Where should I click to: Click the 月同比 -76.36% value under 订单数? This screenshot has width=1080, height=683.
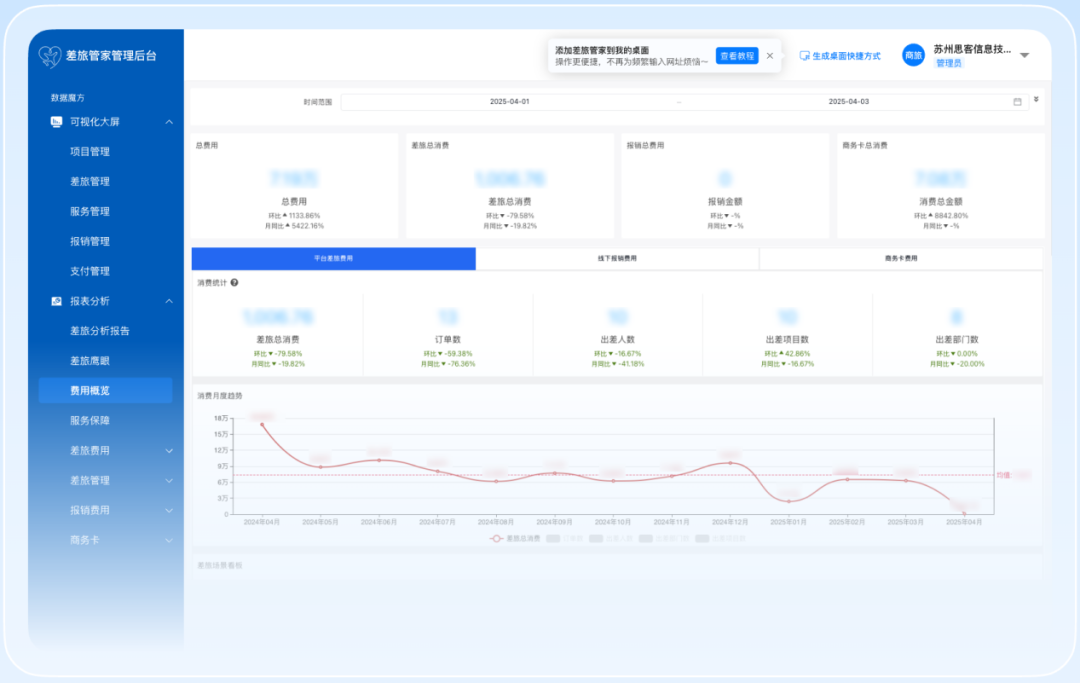(x=448, y=364)
